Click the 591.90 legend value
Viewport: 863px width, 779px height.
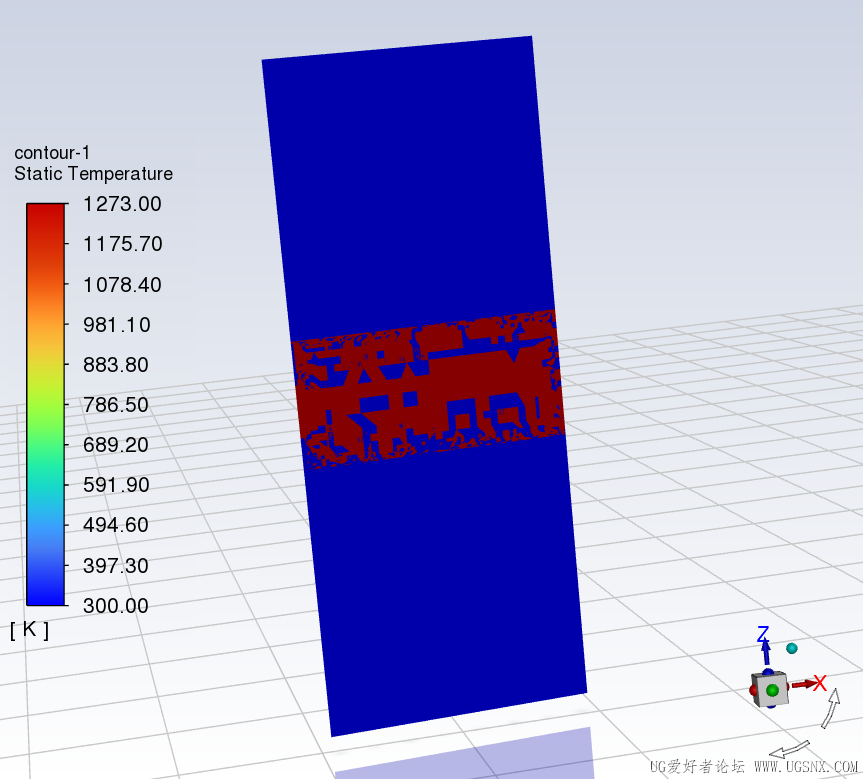coord(116,485)
